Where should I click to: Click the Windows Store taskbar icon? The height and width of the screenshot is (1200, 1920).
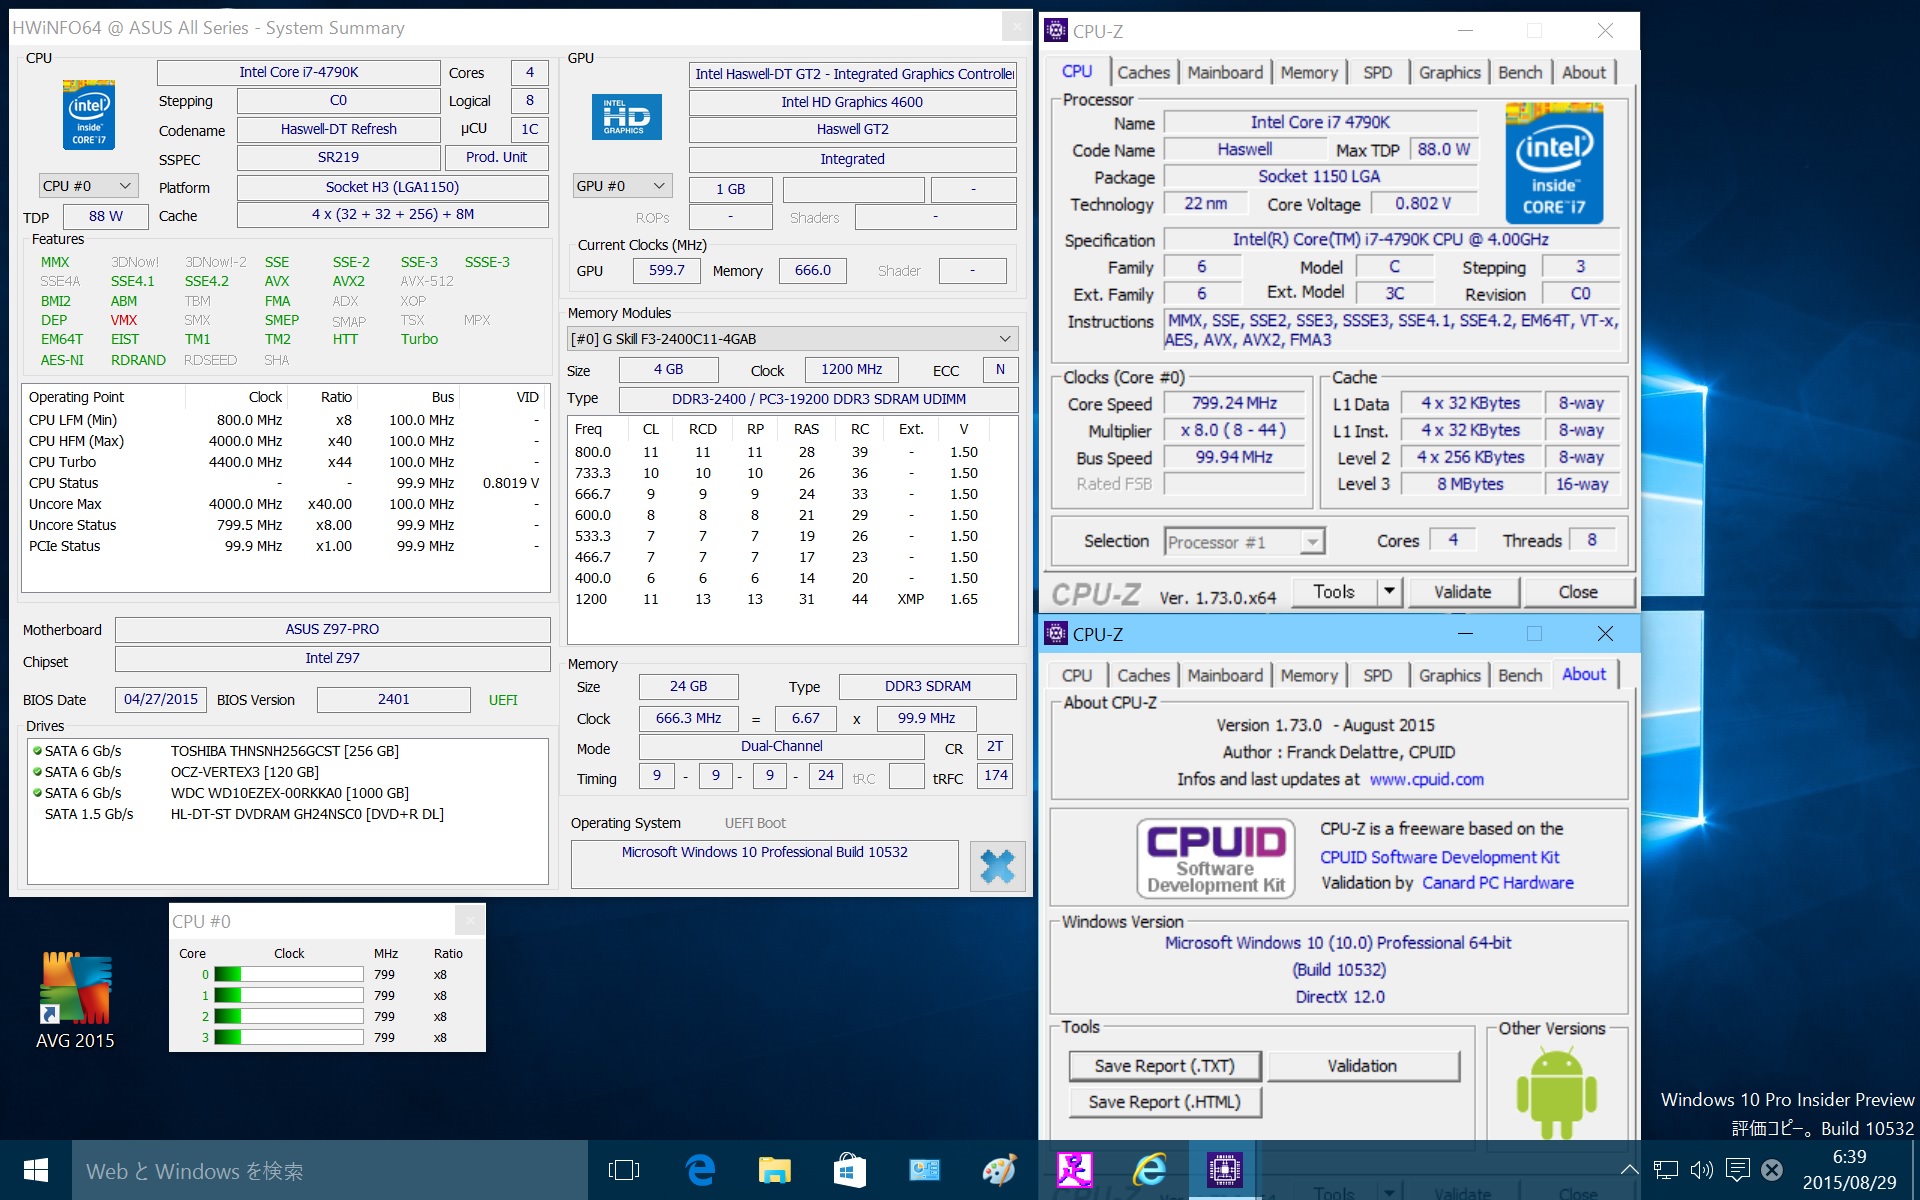pyautogui.click(x=849, y=1169)
